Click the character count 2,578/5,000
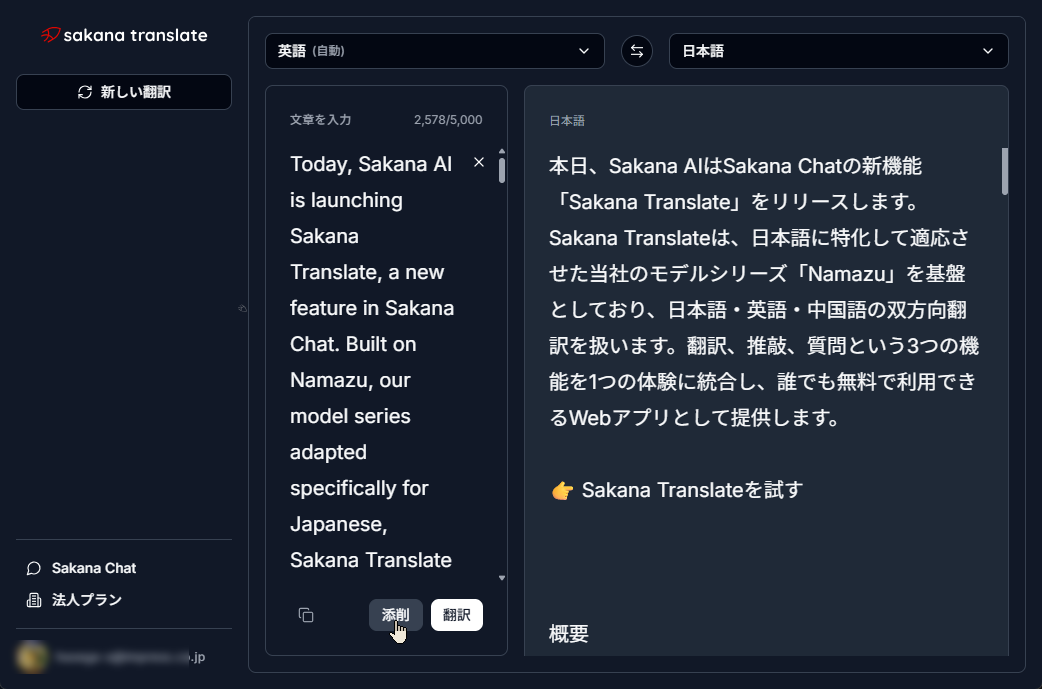The height and width of the screenshot is (689, 1042). pos(448,120)
